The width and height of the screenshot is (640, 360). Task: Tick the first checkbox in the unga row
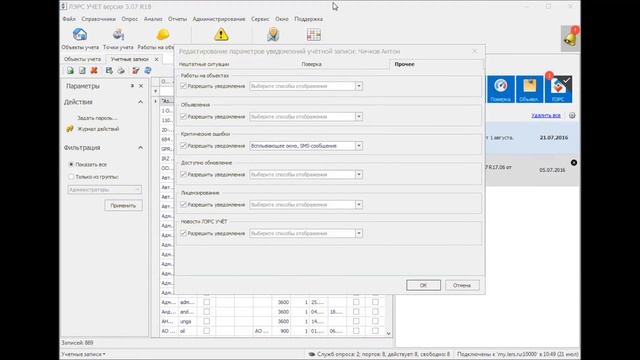coord(207,321)
